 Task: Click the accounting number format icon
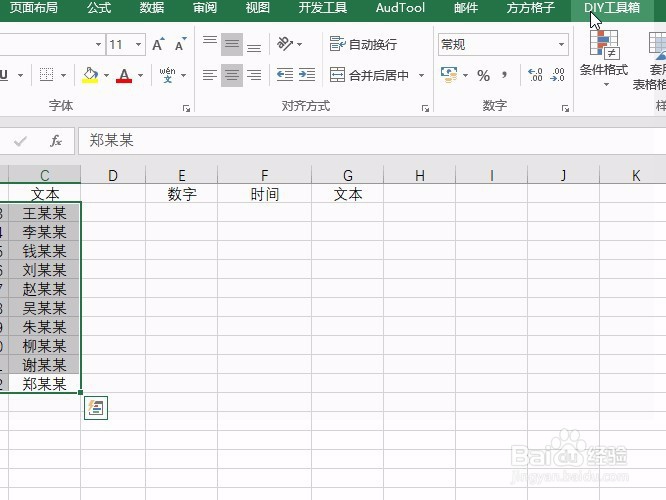(x=449, y=75)
